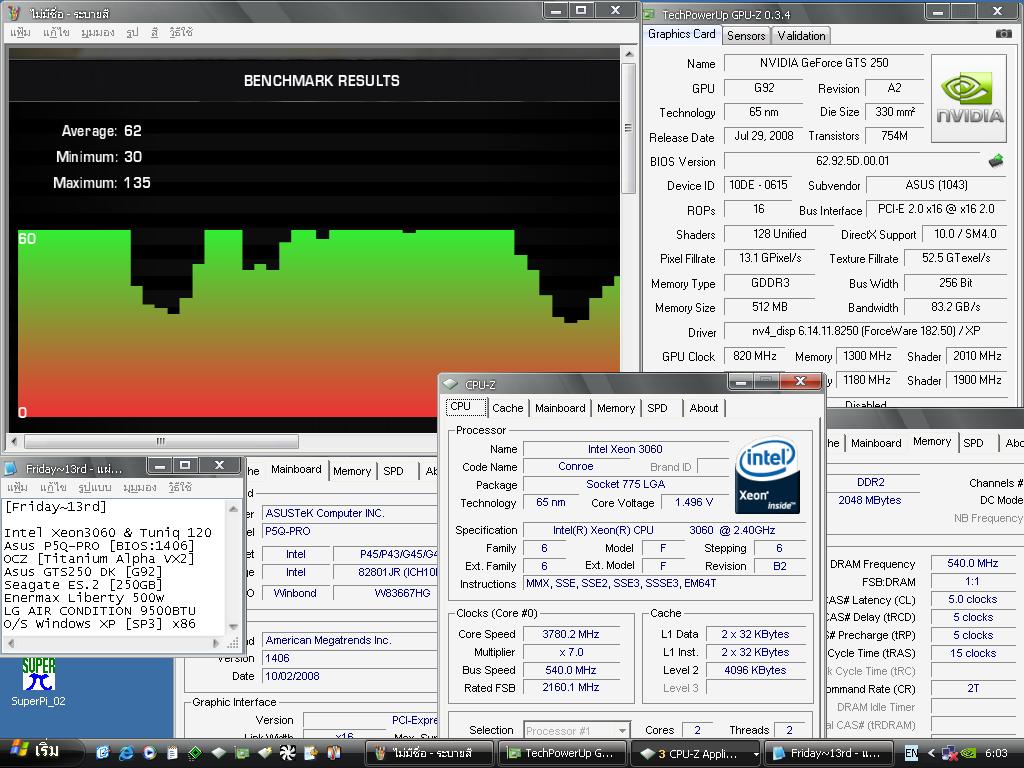This screenshot has height=768, width=1024.
Task: Click the language bar EN indicator
Action: pos(911,753)
